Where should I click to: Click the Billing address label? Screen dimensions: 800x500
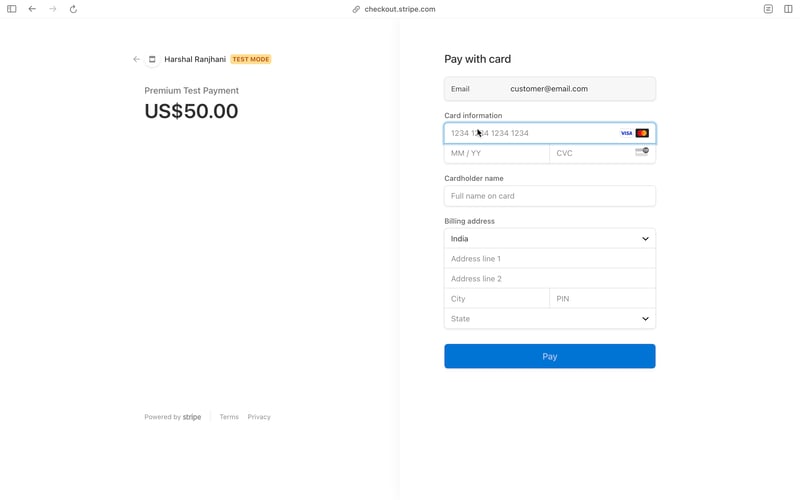click(x=469, y=221)
